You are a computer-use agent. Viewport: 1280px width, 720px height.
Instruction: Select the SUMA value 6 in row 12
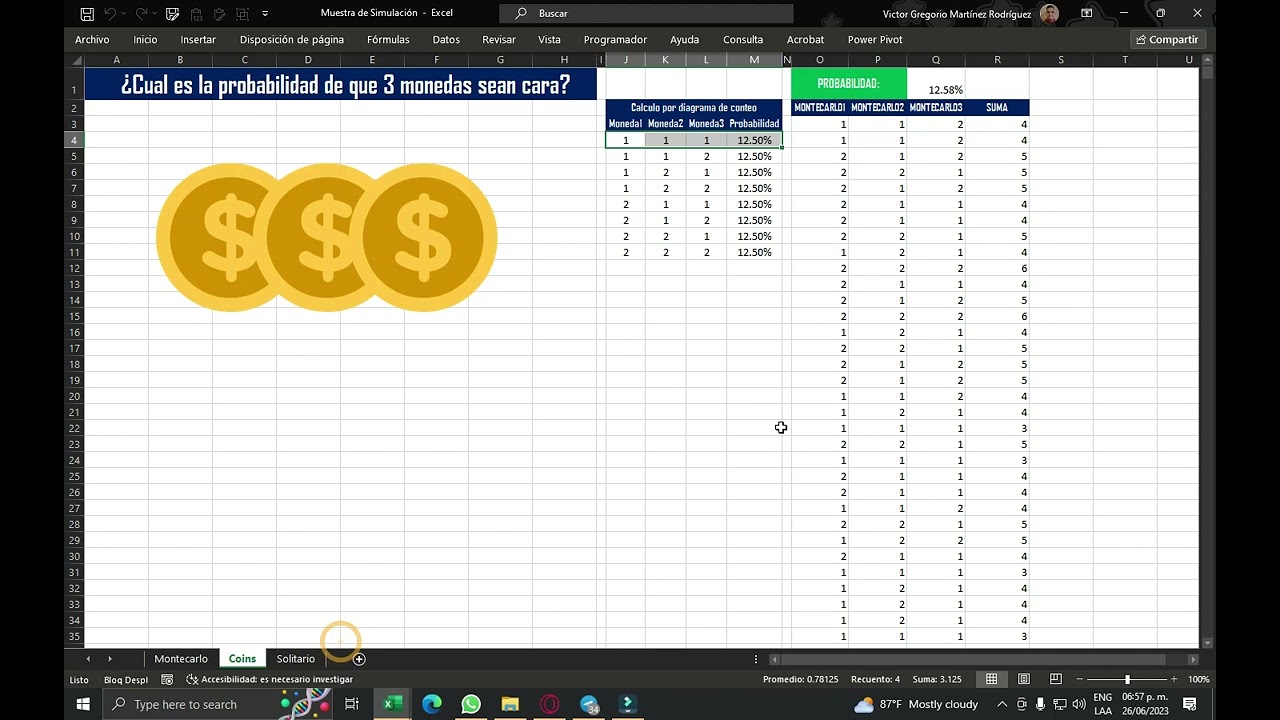(997, 268)
